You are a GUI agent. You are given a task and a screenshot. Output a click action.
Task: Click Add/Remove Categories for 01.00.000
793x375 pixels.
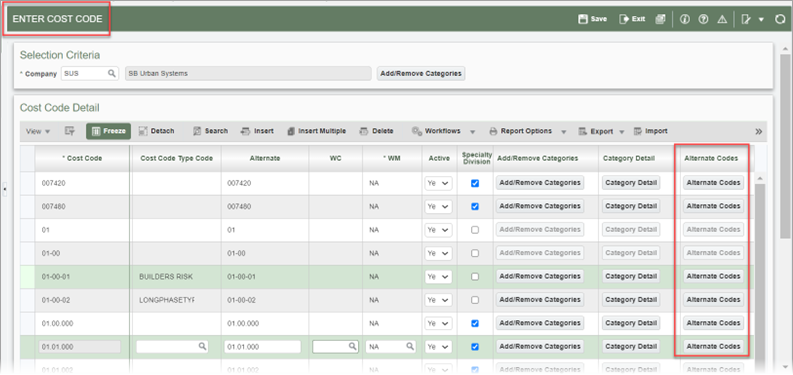coord(540,322)
